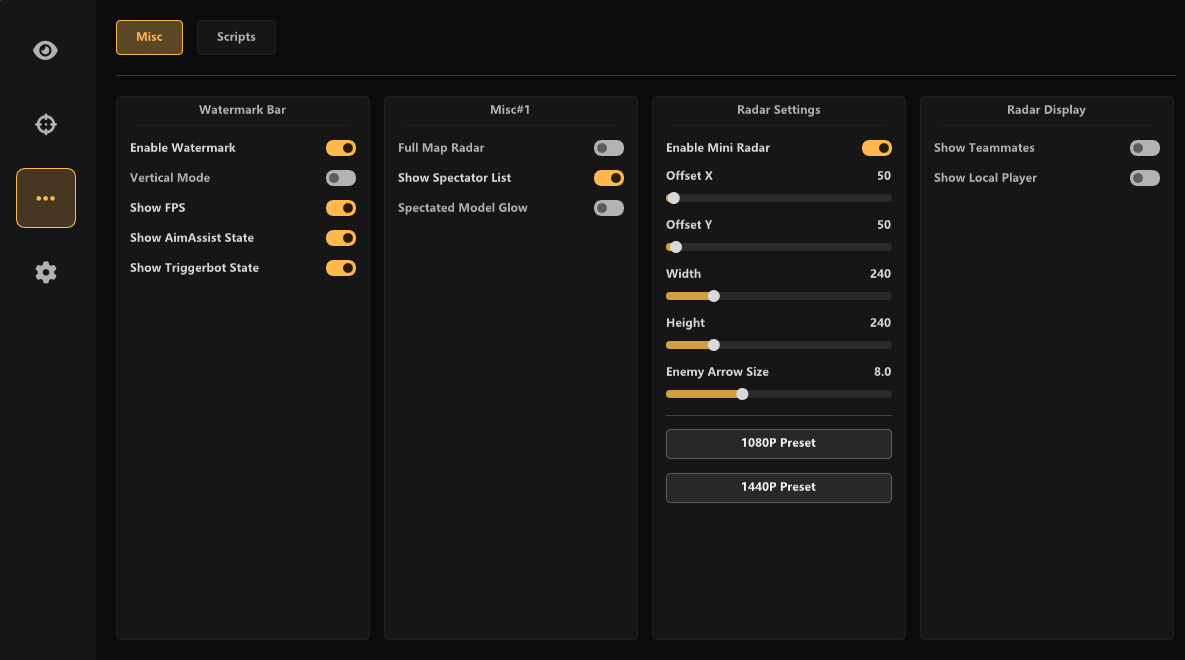Click the Offset Y slider track
This screenshot has height=660, width=1185.
778,247
